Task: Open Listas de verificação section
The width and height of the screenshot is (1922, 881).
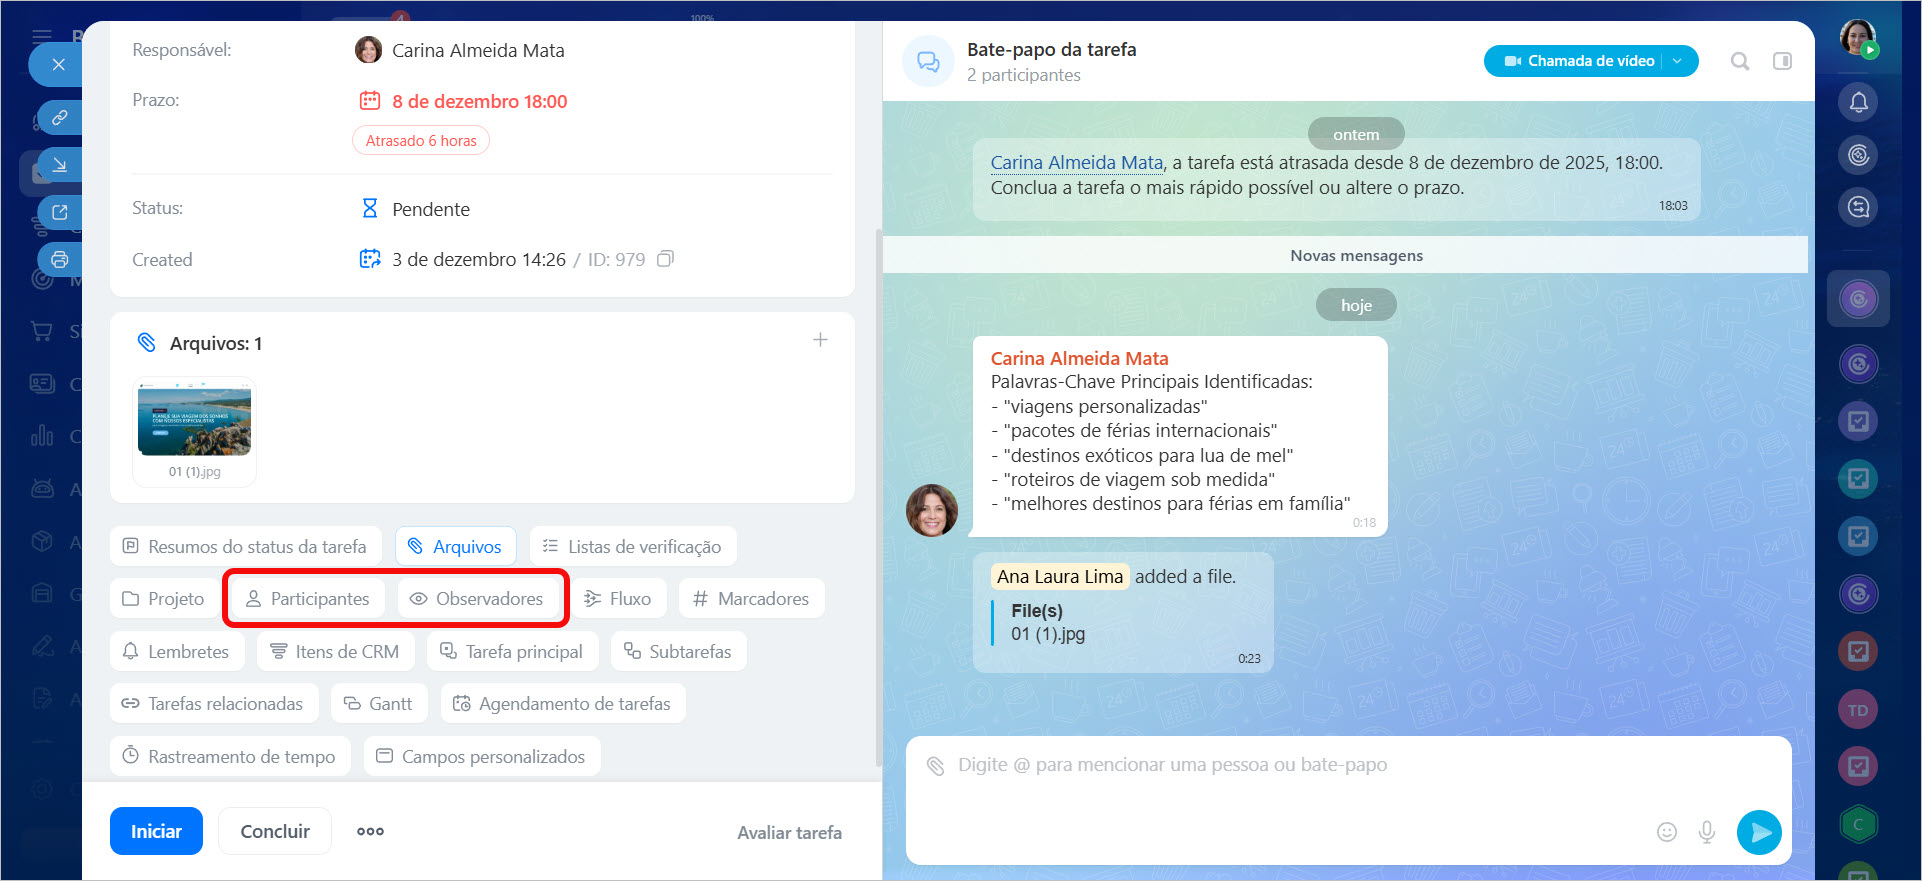Action: tap(632, 547)
